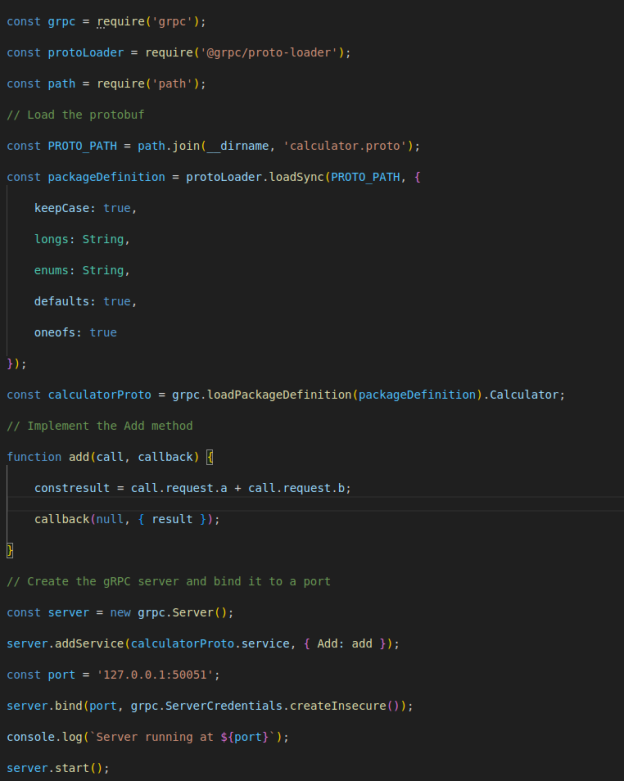The width and height of the screenshot is (624, 781).
Task: Click the server.bind line
Action: (210, 706)
